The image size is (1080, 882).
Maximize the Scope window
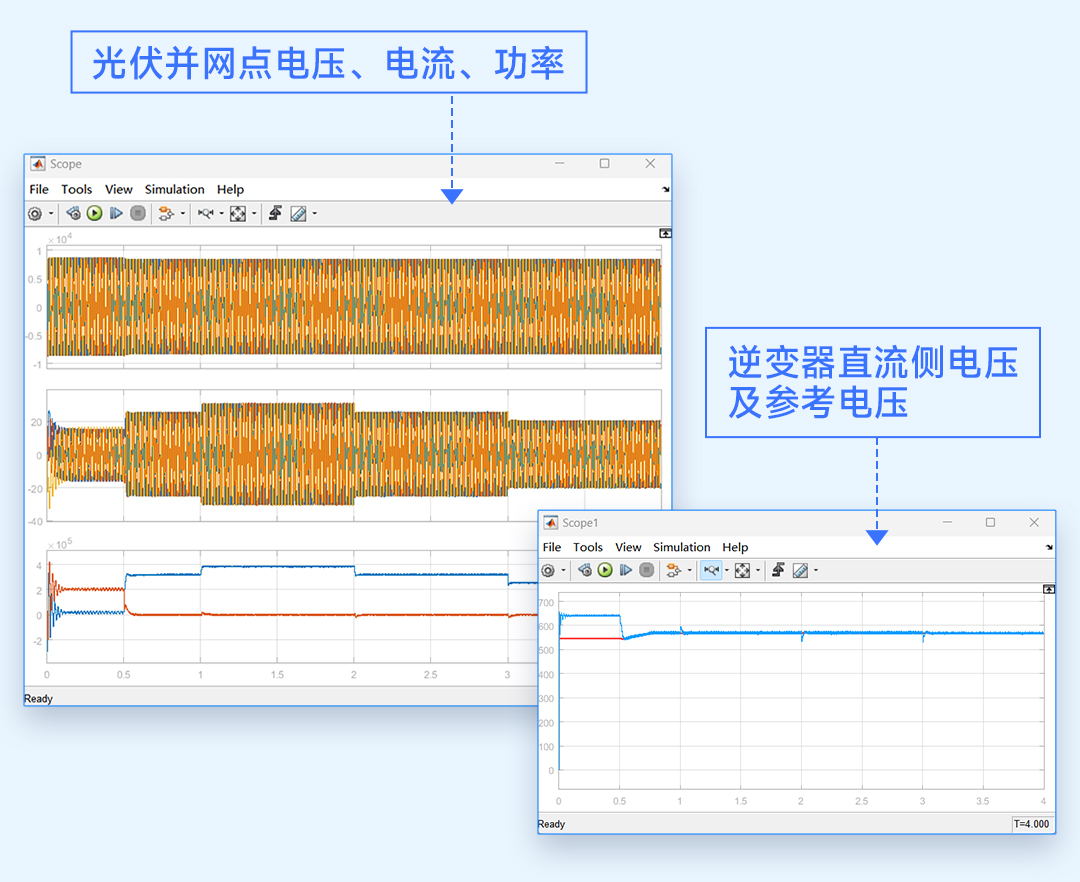[605, 163]
